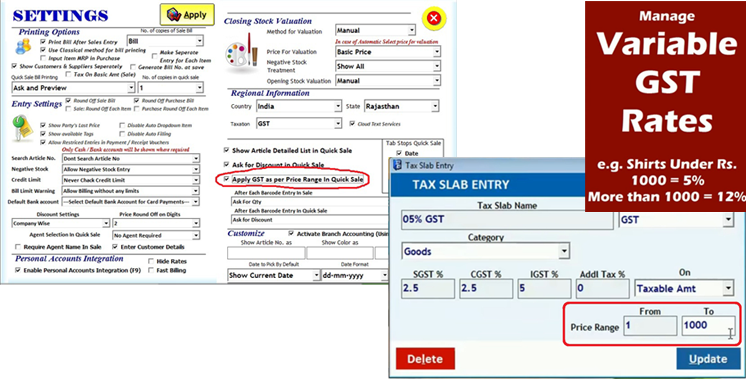The width and height of the screenshot is (746, 379).
Task: Toggle Show Party's Last Price
Action: [x=43, y=126]
